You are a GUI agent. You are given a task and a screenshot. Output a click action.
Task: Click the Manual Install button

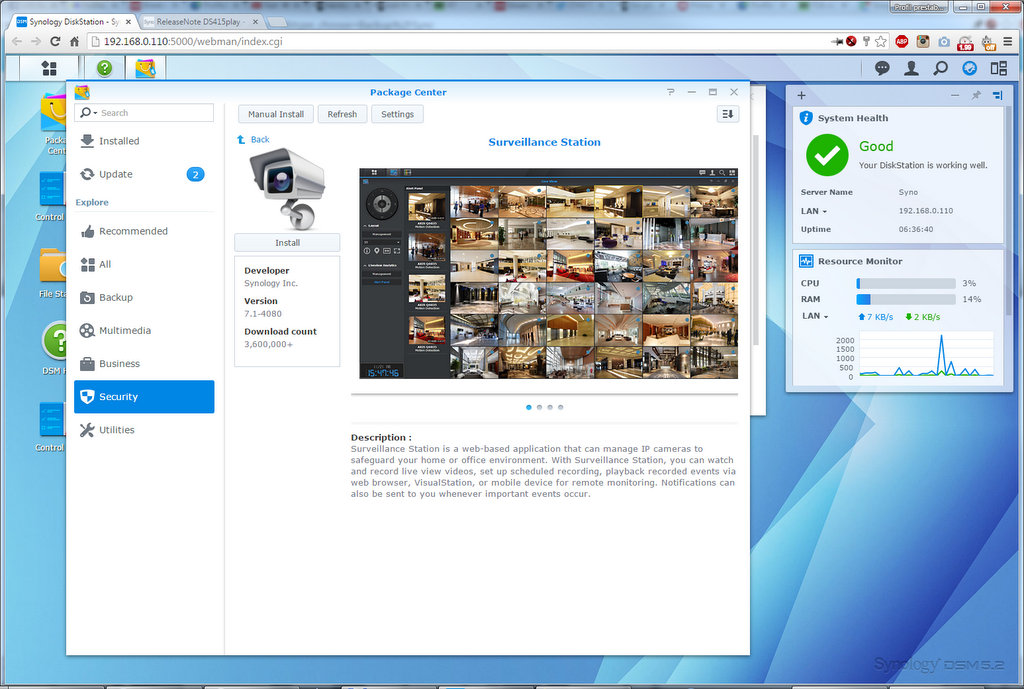pos(276,114)
